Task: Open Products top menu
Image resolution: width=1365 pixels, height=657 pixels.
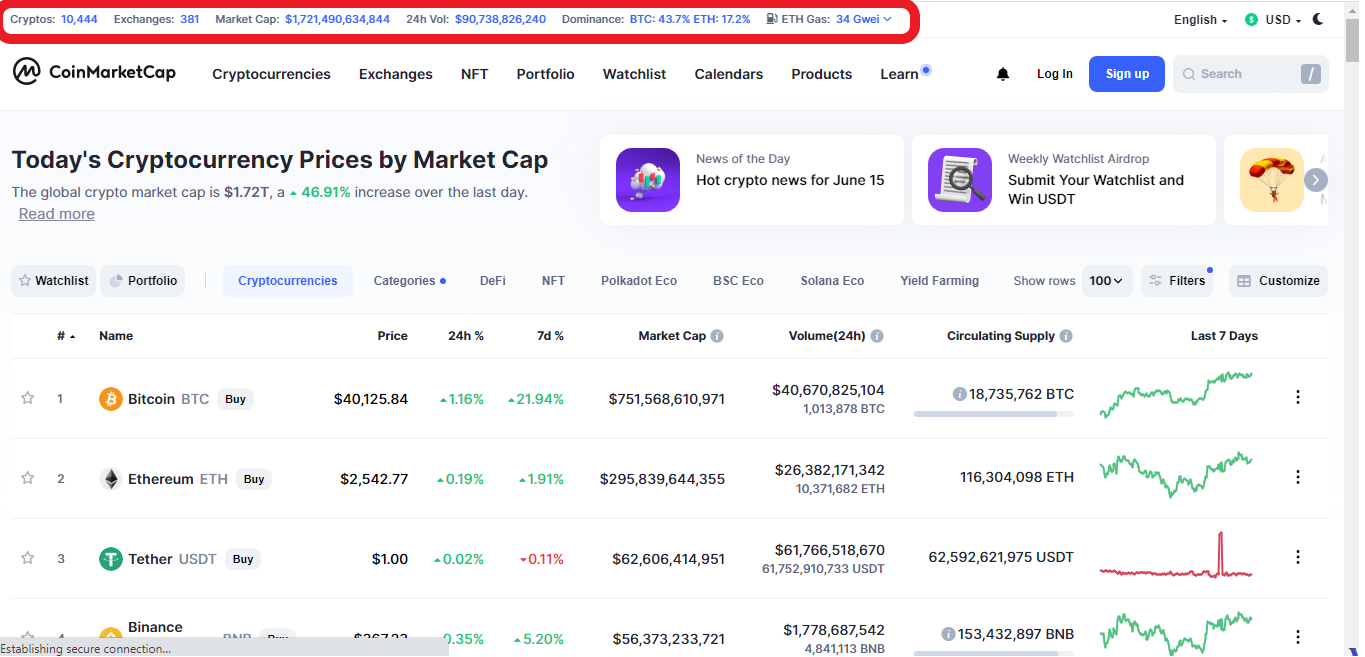Action: [822, 74]
